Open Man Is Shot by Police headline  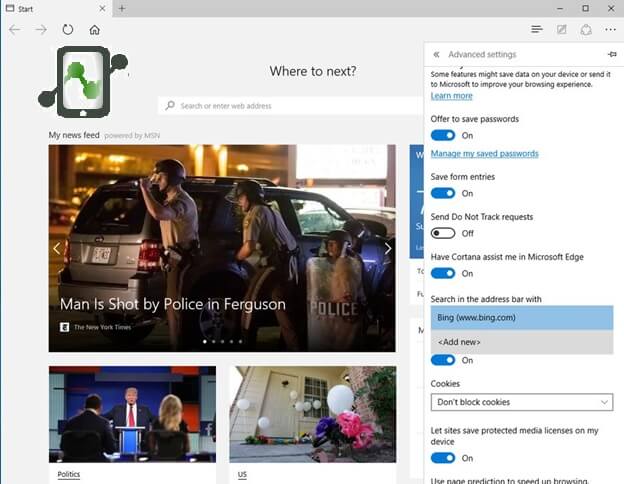[173, 304]
